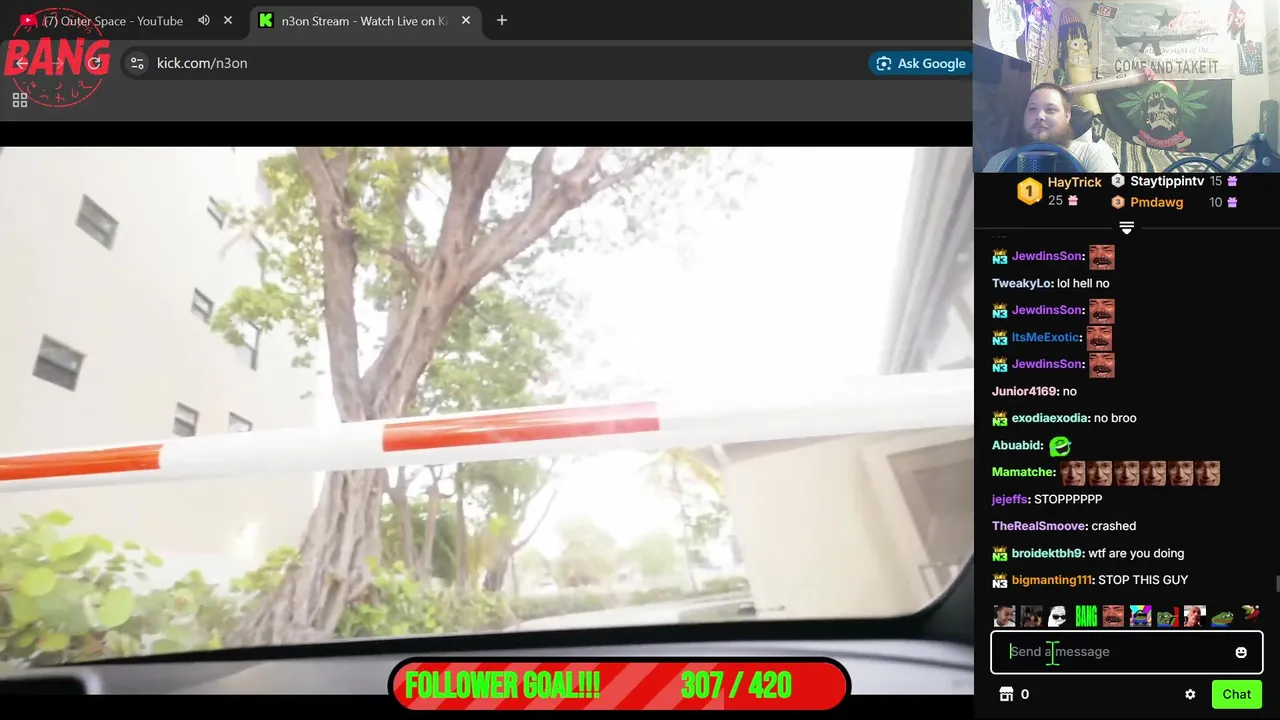The image size is (1280, 720).
Task: Open chat settings gear
Action: click(x=1190, y=694)
